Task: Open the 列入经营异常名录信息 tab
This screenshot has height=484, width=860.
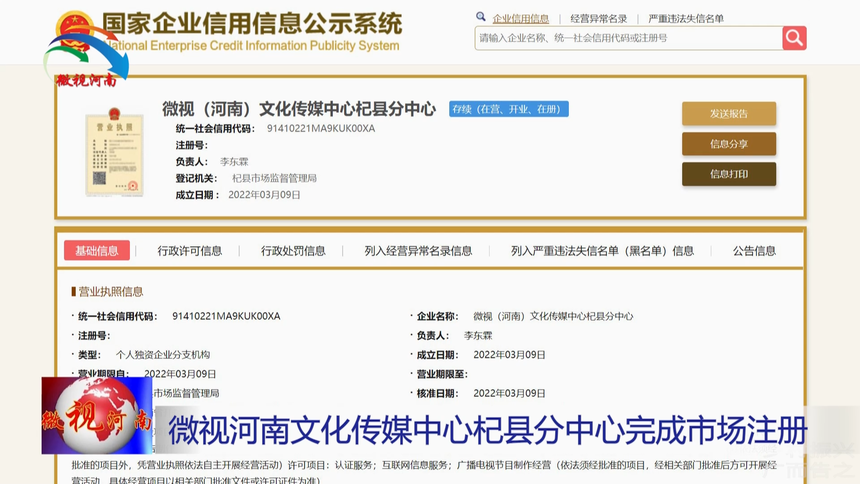Action: (x=418, y=251)
